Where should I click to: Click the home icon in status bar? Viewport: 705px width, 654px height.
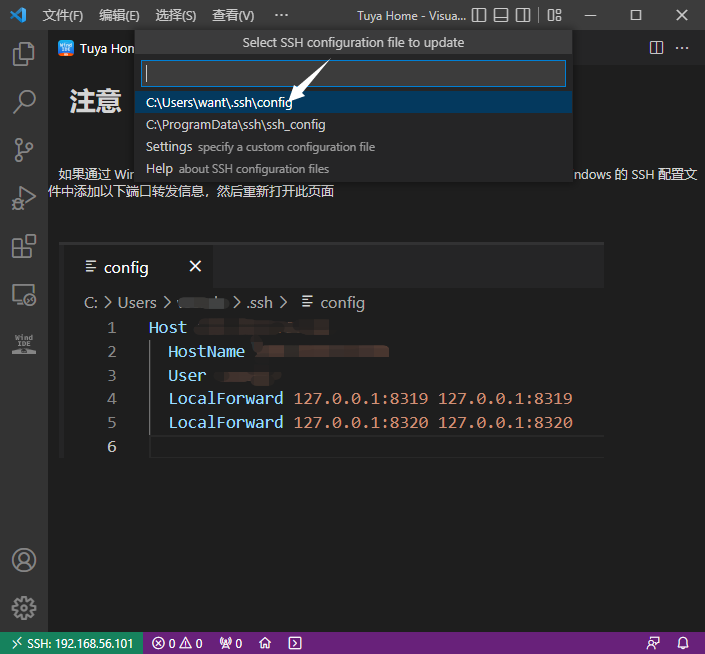pos(265,643)
